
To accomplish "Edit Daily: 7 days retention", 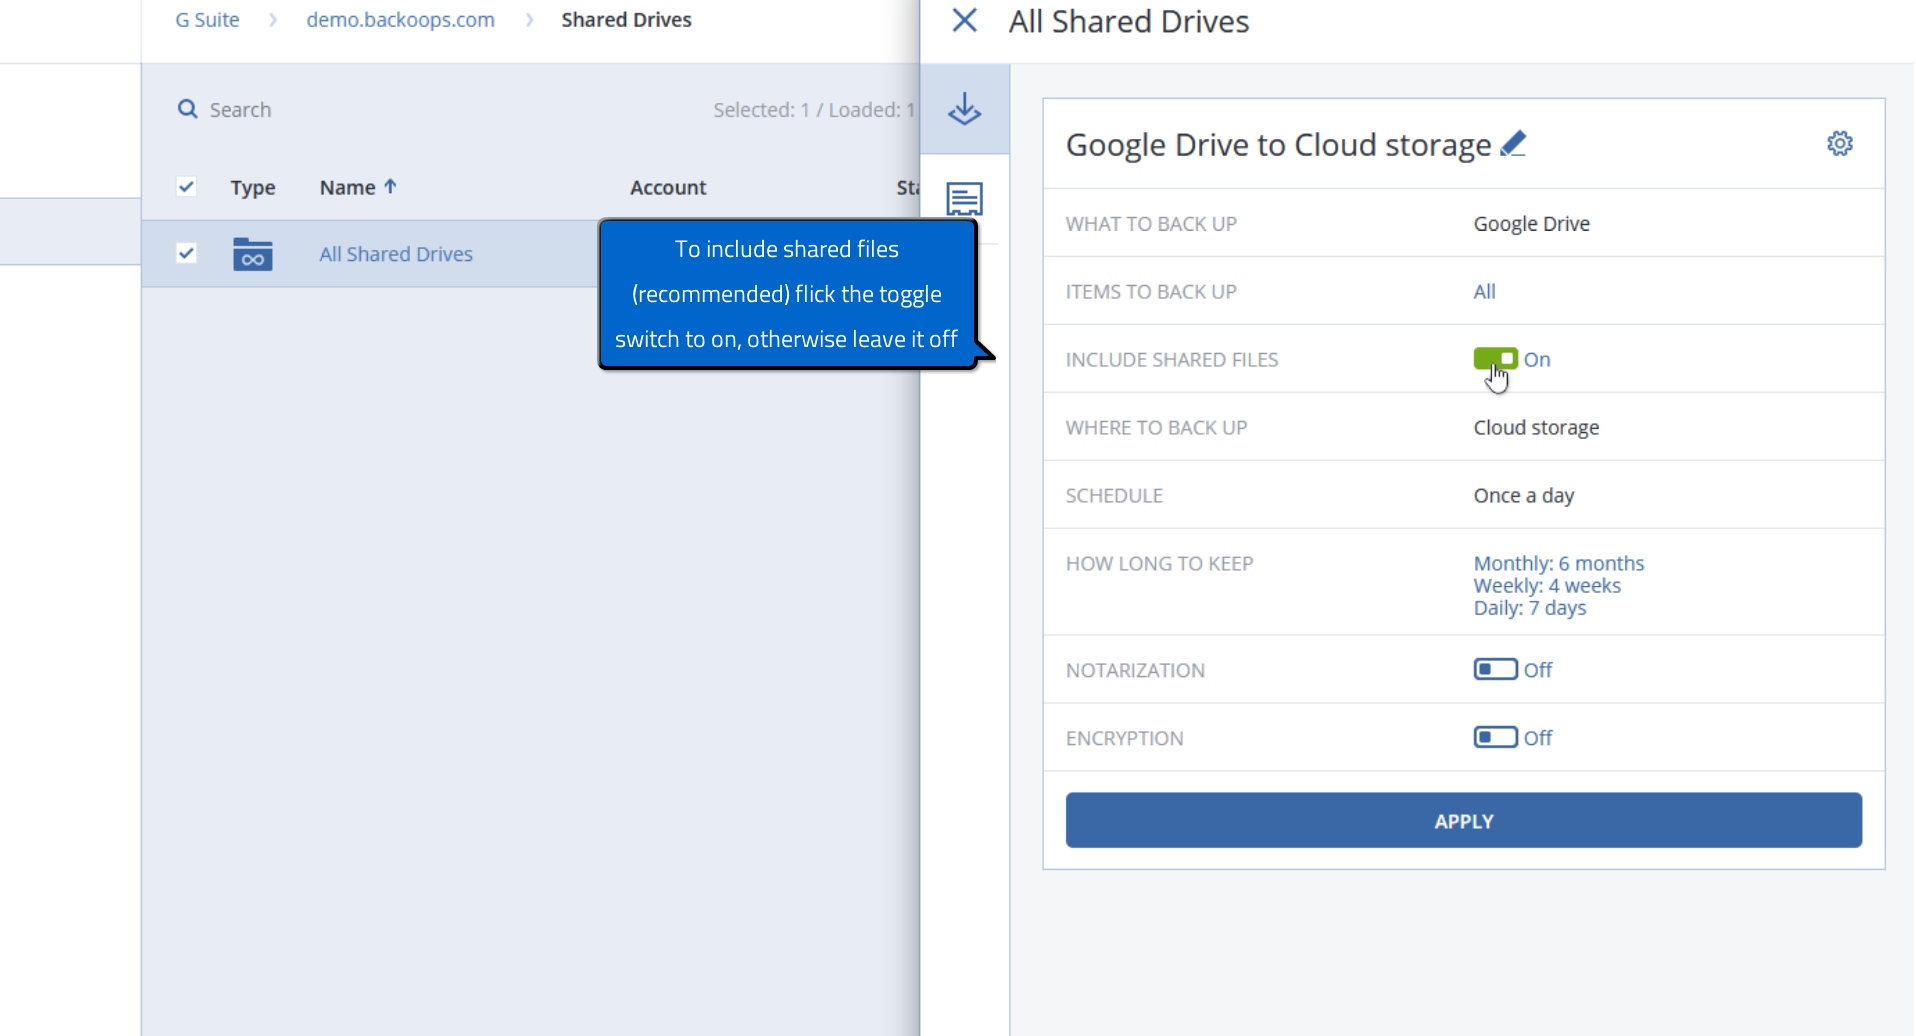I will 1529,607.
